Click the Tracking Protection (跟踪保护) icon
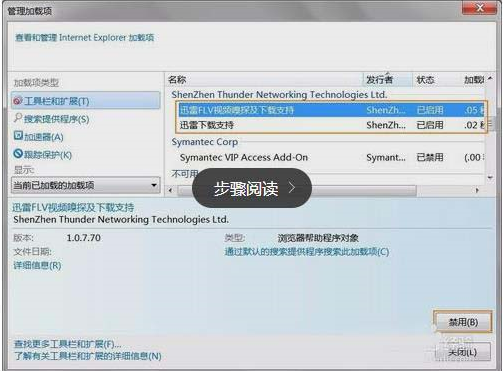Image resolution: width=503 pixels, height=371 pixels. tap(18, 154)
